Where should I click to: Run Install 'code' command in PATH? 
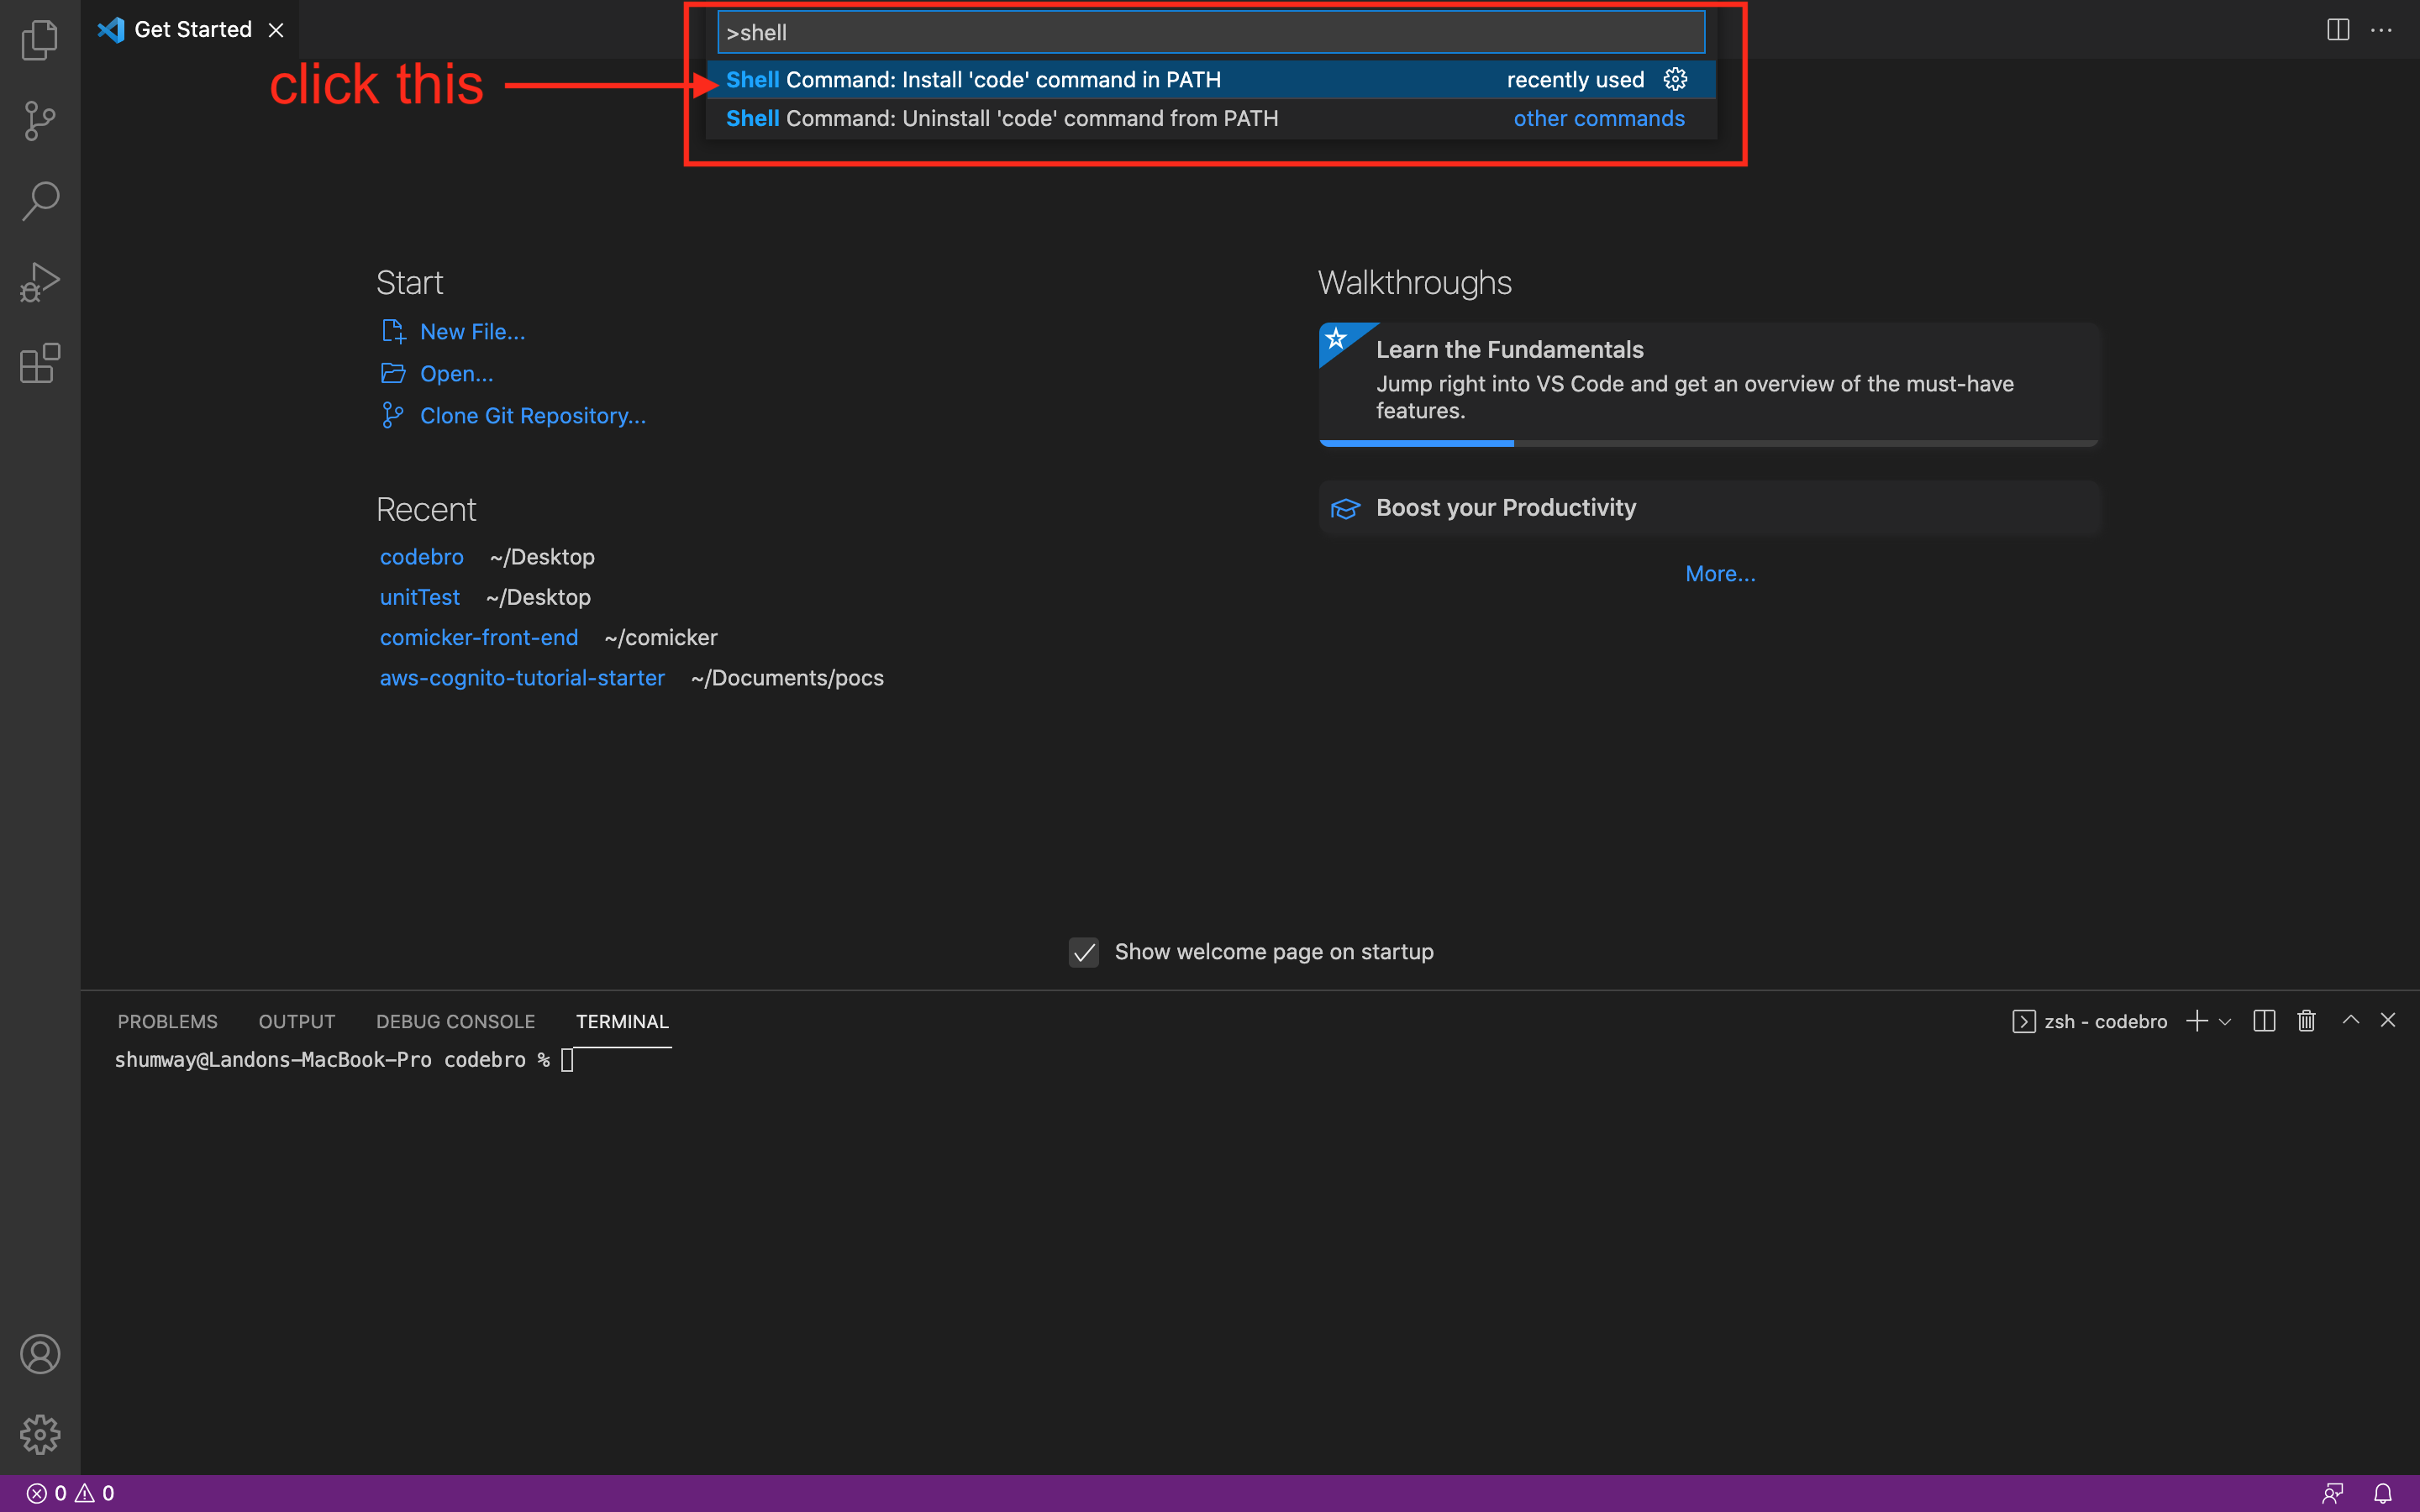[1211, 79]
